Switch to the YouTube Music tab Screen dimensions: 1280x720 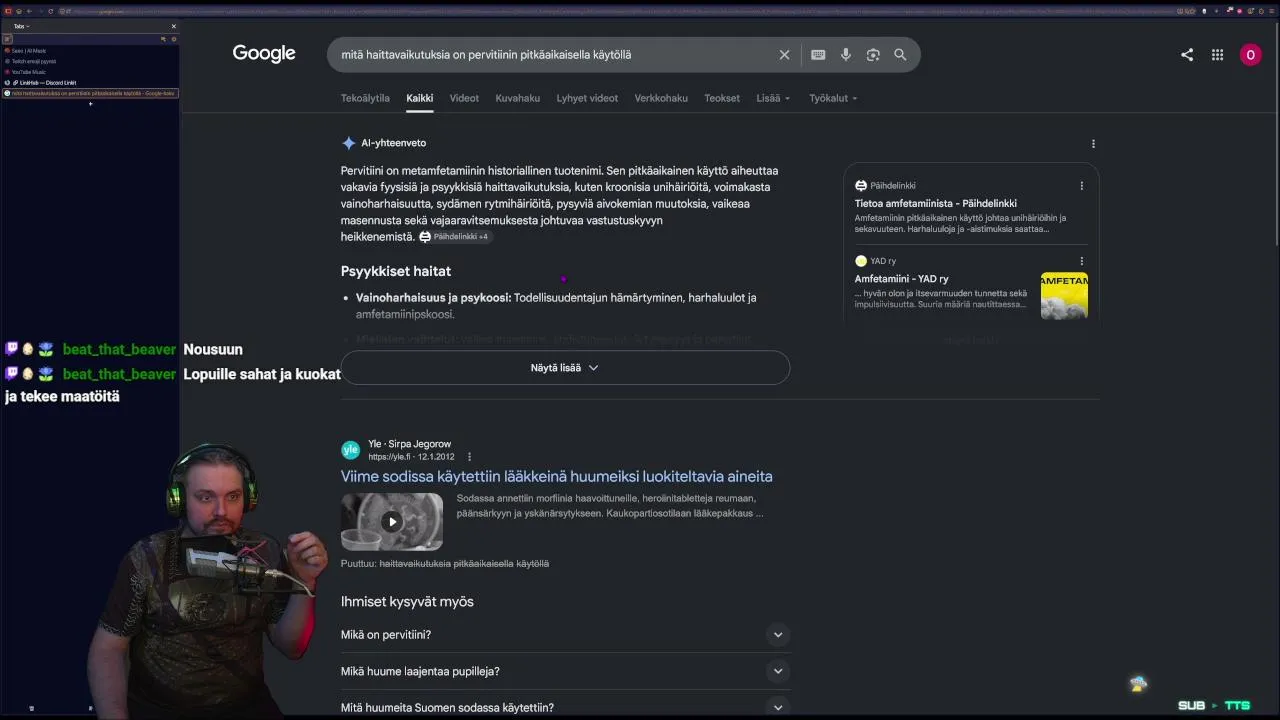tap(90, 72)
